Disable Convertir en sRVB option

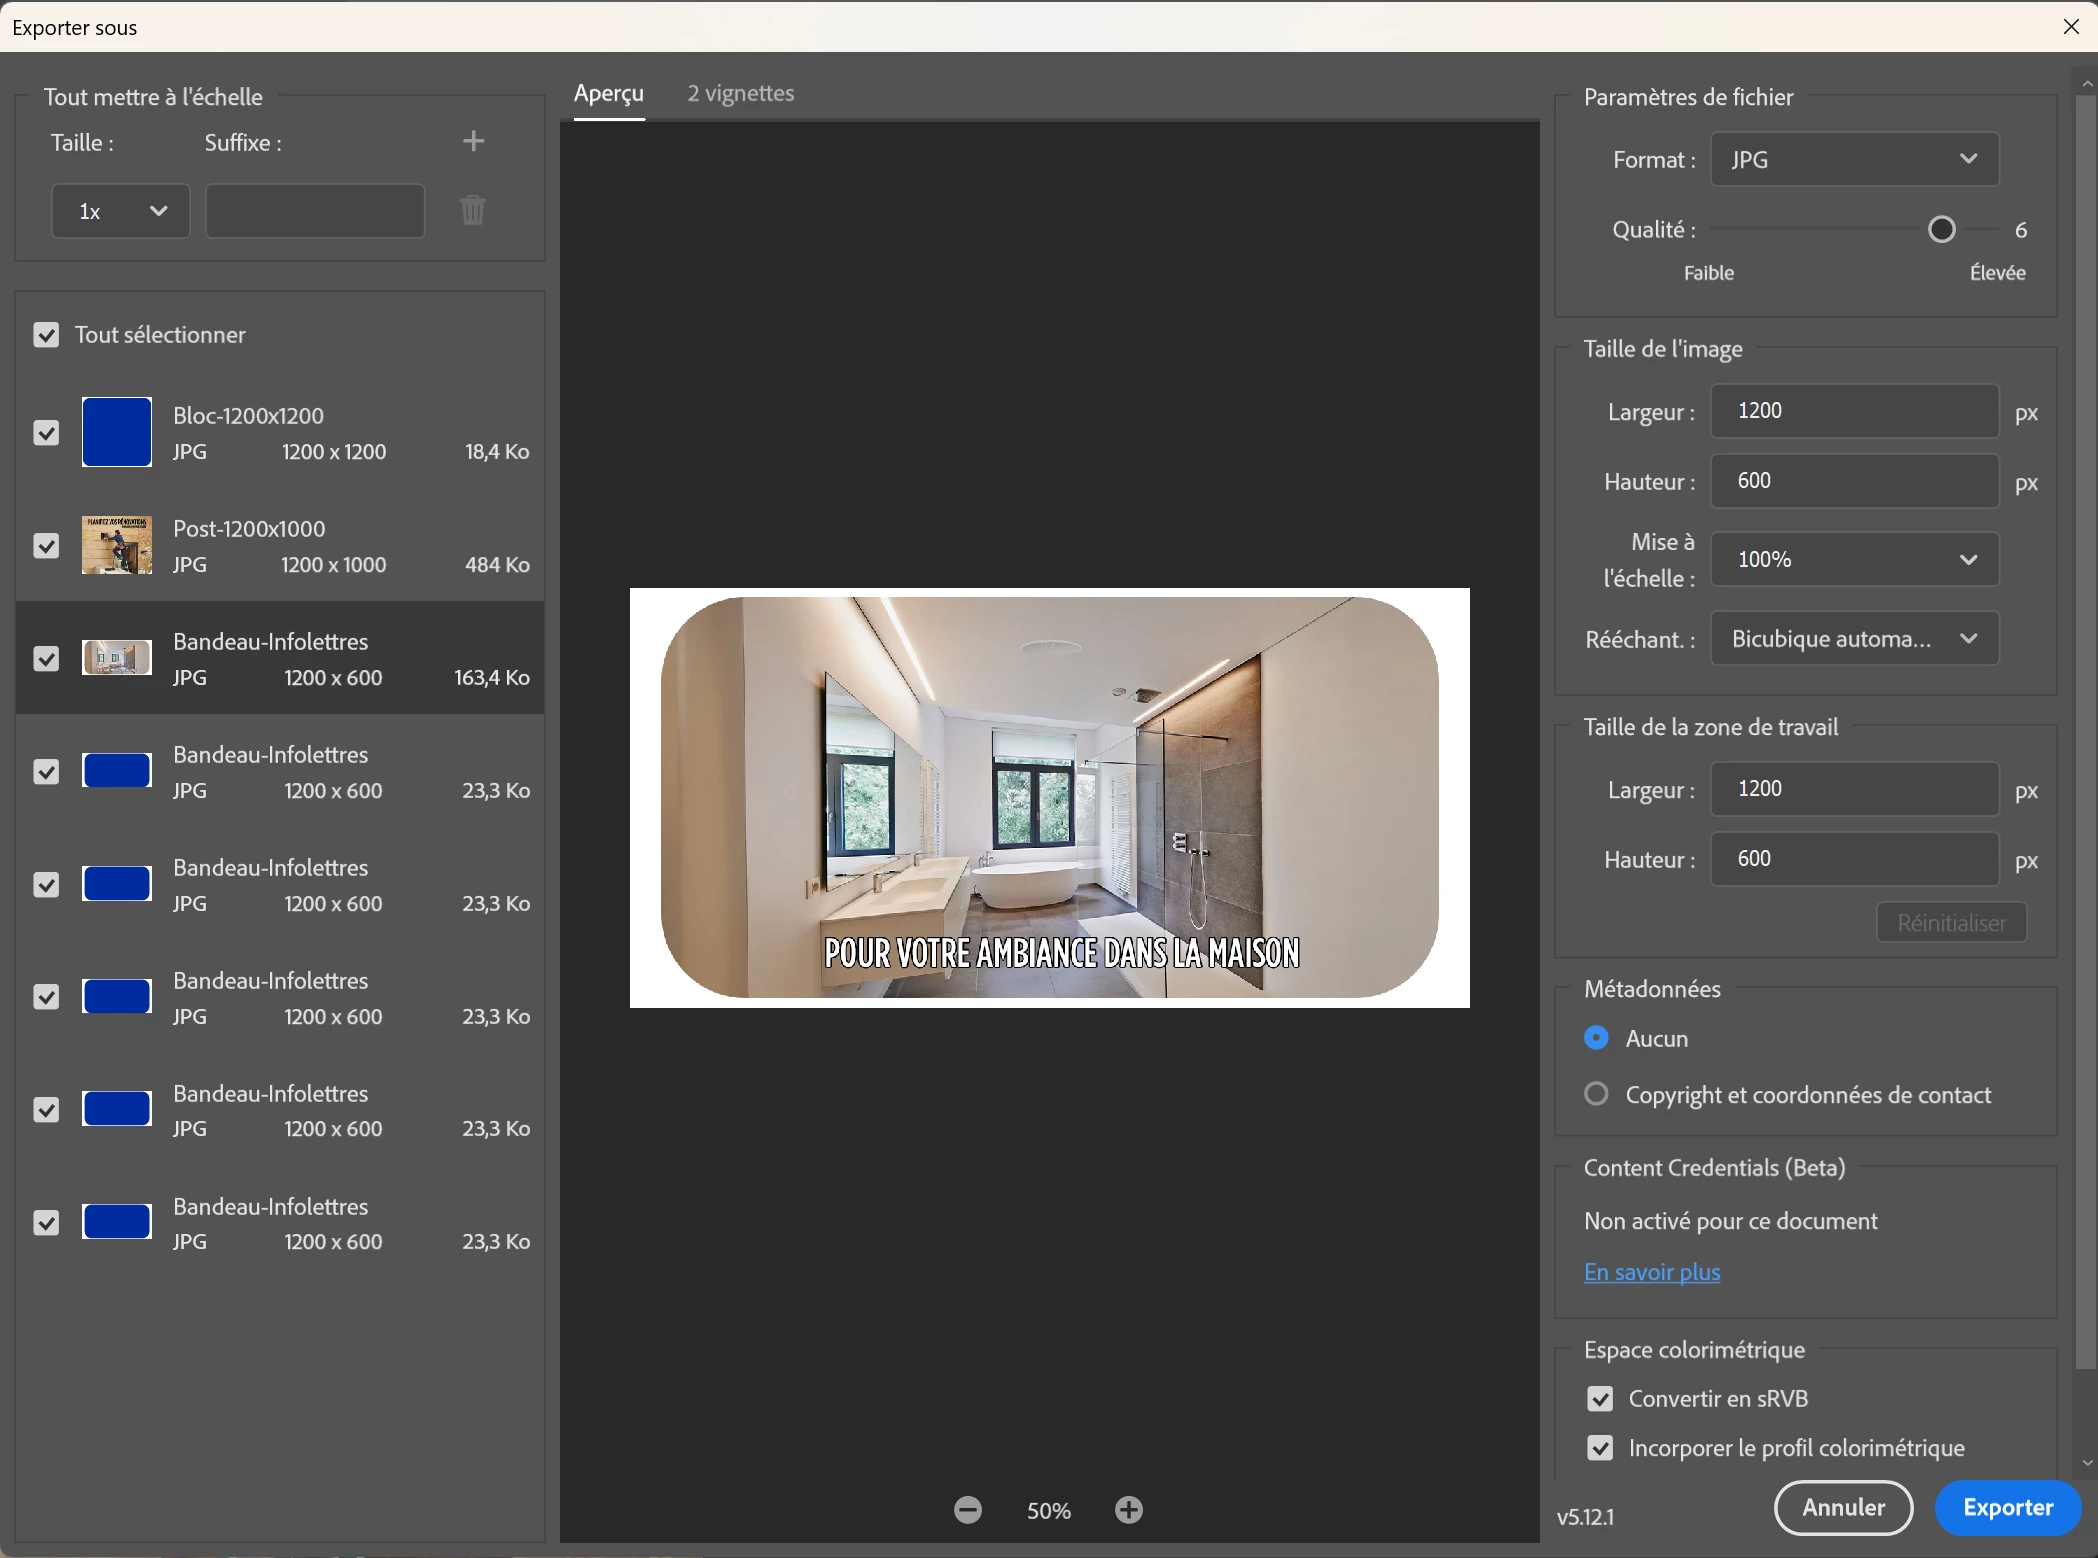(1600, 1399)
